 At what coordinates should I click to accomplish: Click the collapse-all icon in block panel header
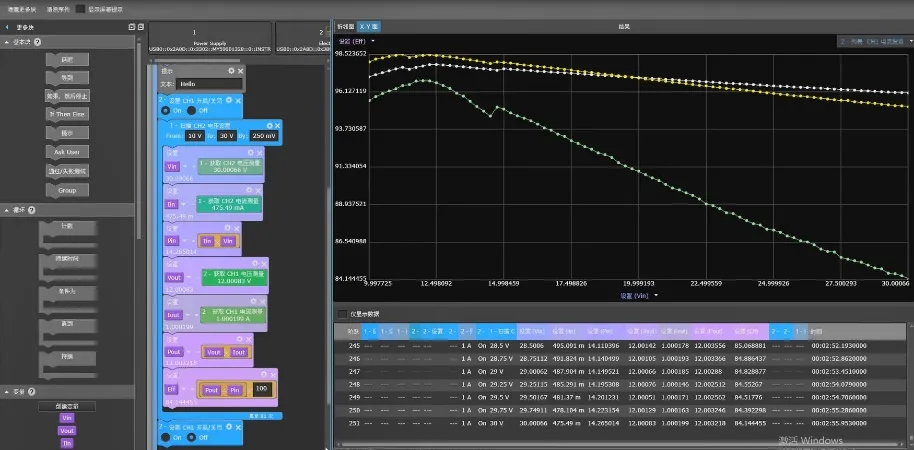[140, 27]
